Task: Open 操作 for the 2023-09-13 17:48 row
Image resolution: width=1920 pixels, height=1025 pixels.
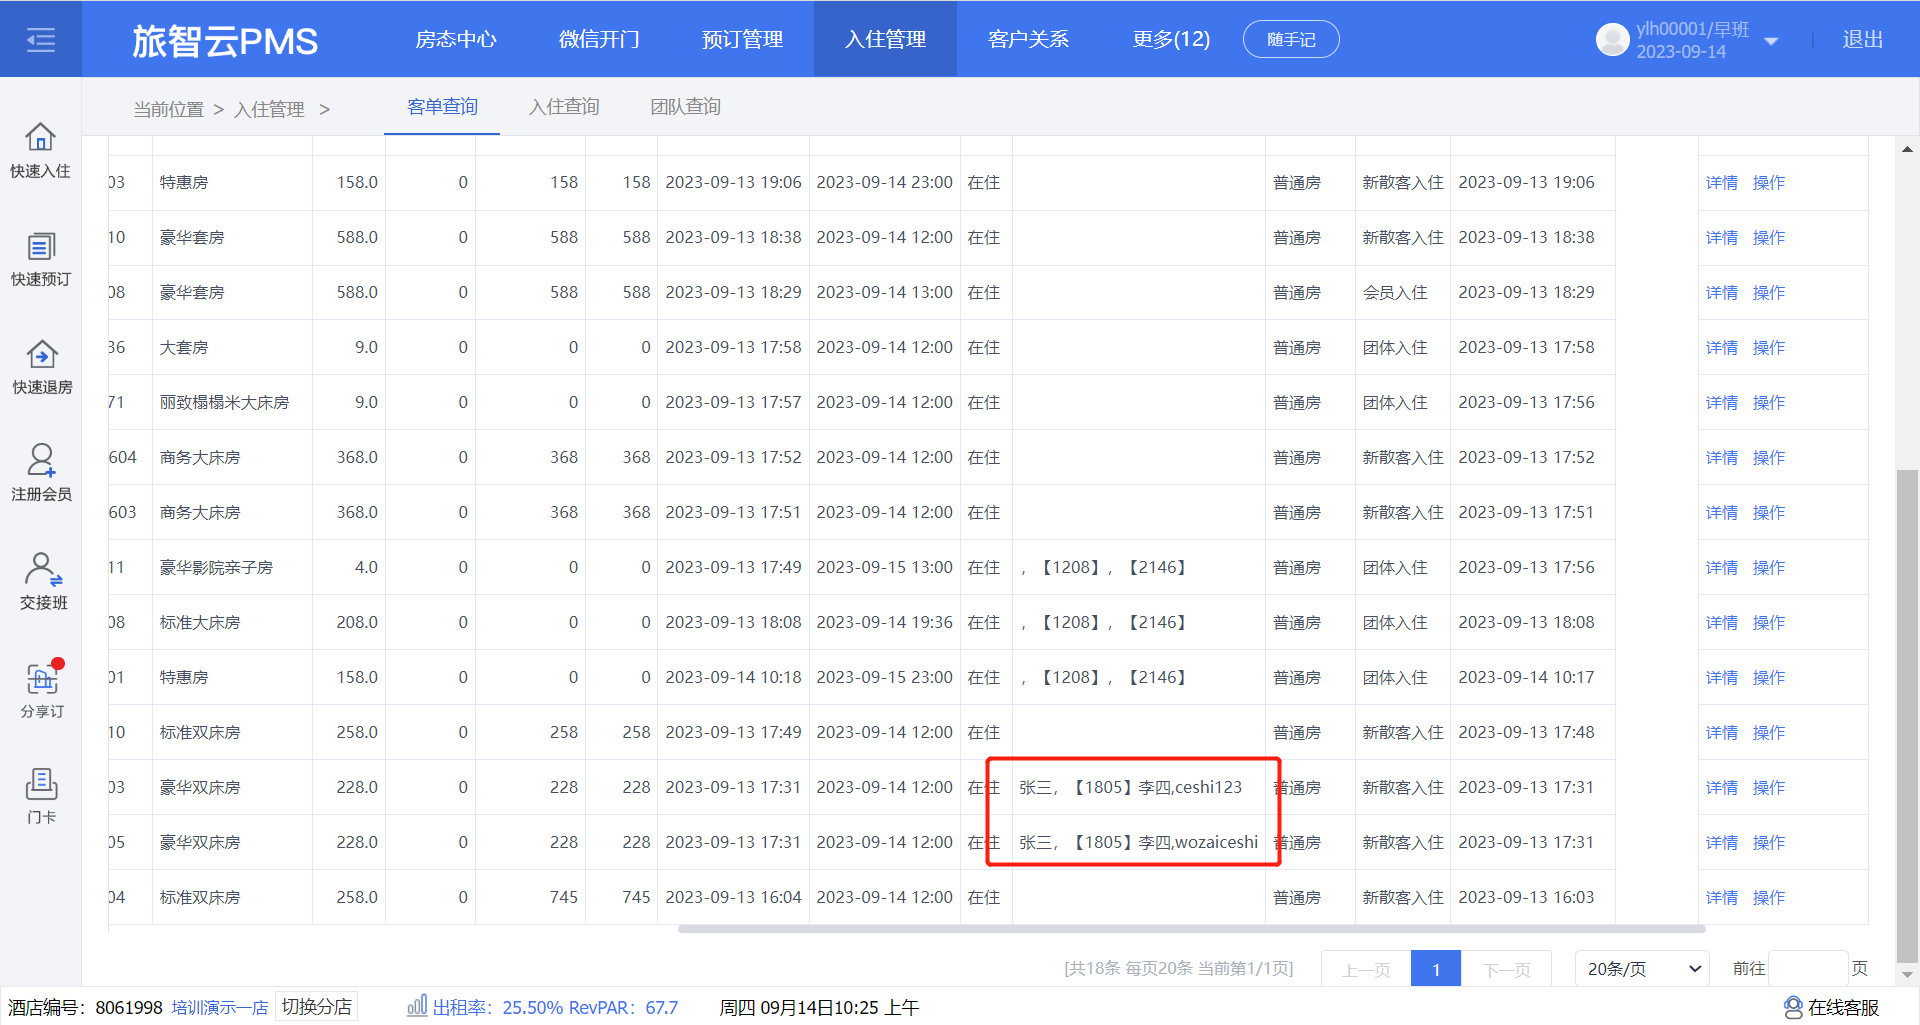Action: [x=1768, y=733]
